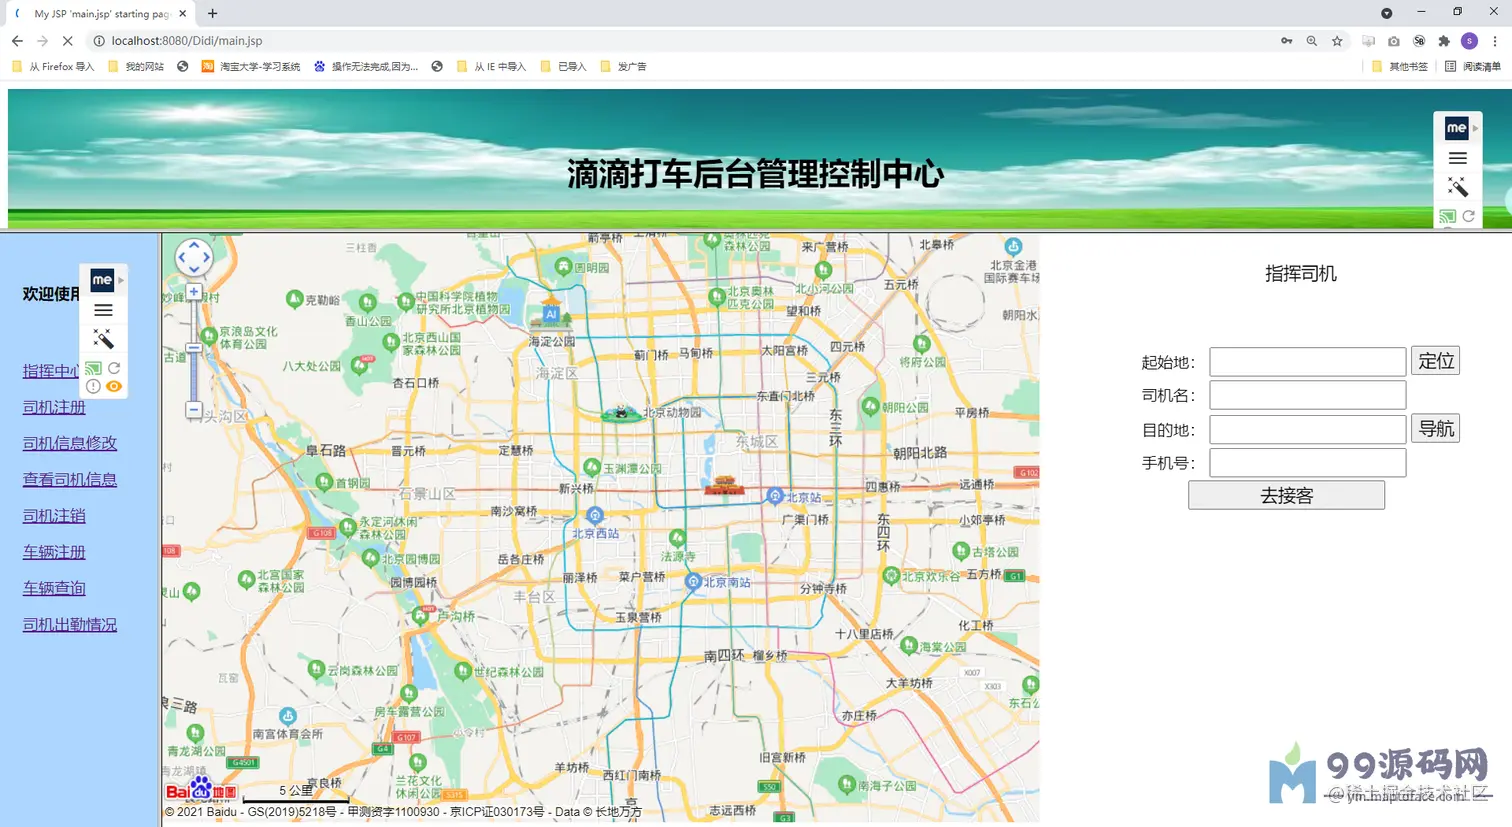Click the 北京西站 station marker on the map
This screenshot has width=1512, height=827.
595,516
